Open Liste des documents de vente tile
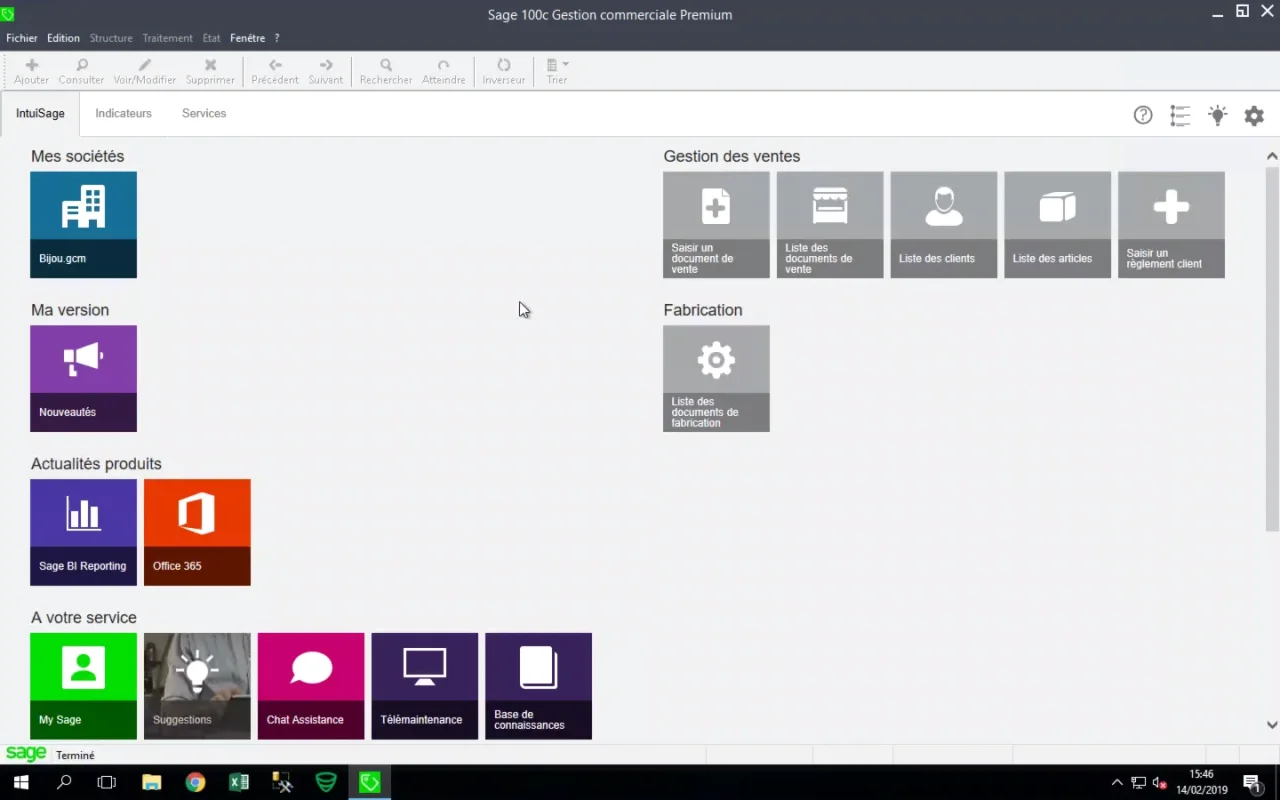Viewport: 1280px width, 800px height. (x=830, y=225)
